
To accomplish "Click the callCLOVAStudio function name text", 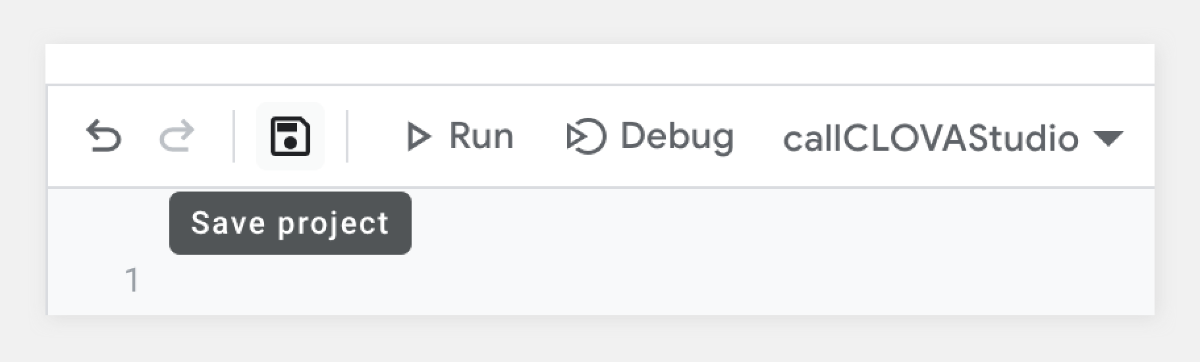I will tap(931, 138).
